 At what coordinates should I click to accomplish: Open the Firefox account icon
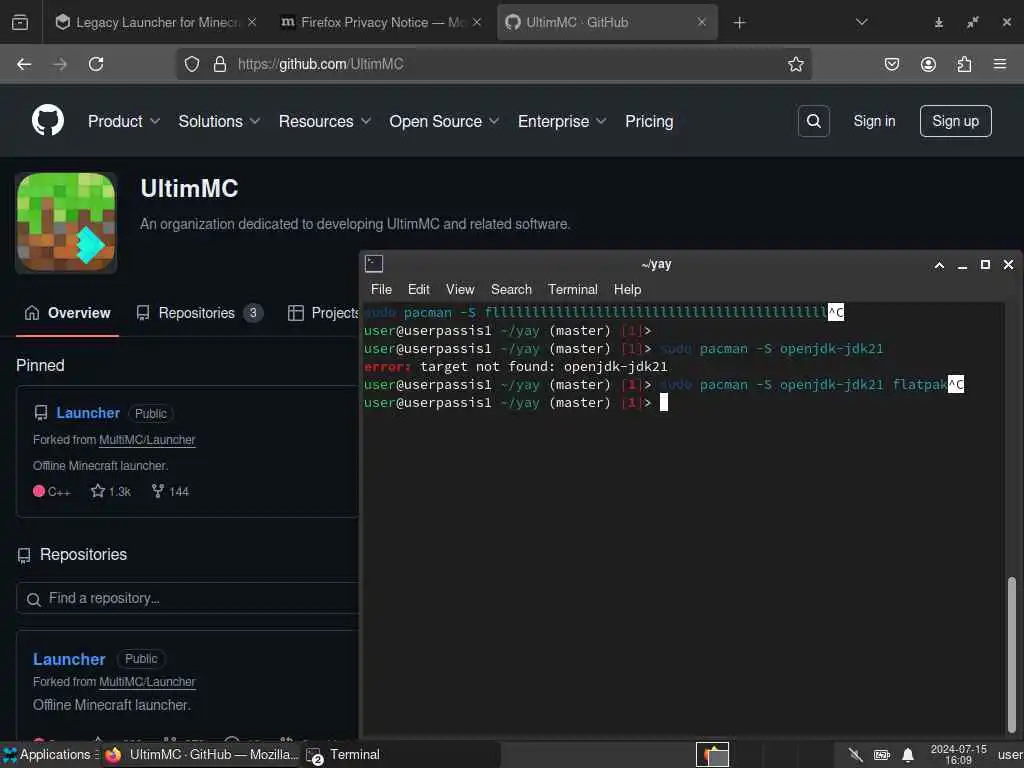coord(928,64)
